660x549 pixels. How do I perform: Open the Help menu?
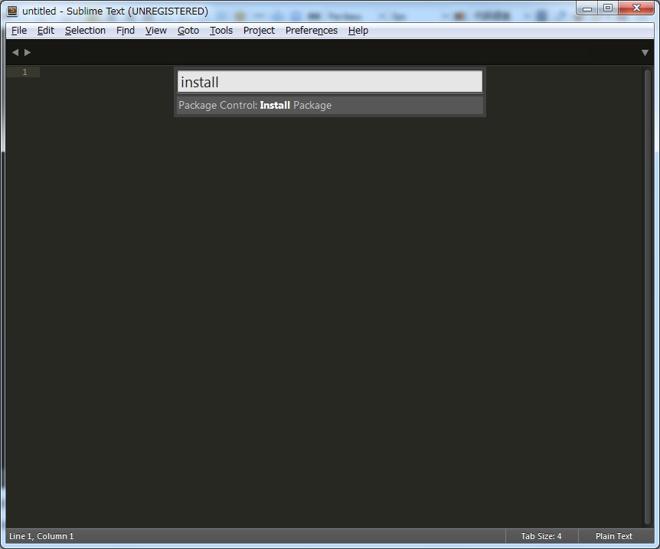[x=358, y=31]
